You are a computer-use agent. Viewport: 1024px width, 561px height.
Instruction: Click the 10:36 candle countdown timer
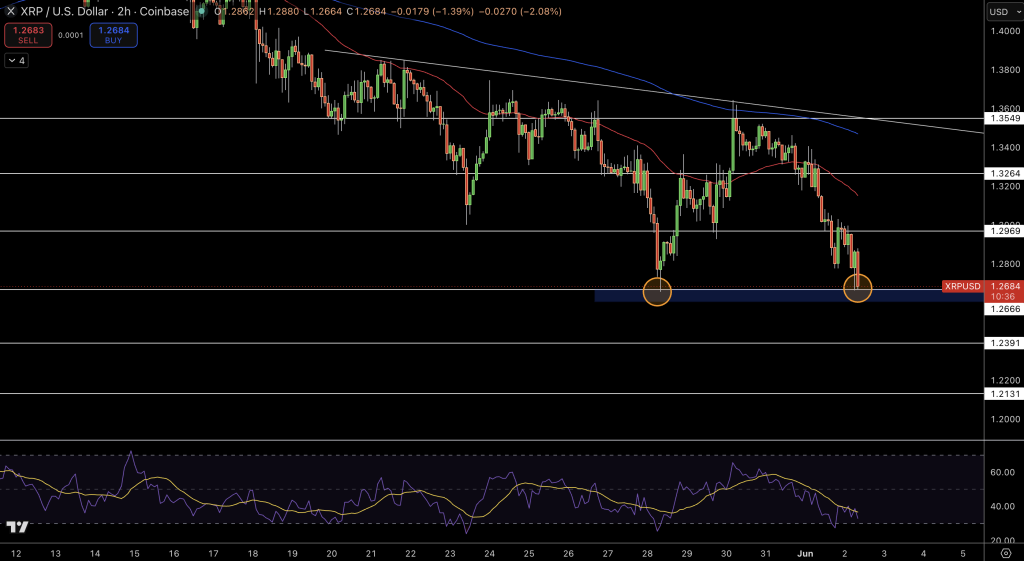click(1002, 297)
